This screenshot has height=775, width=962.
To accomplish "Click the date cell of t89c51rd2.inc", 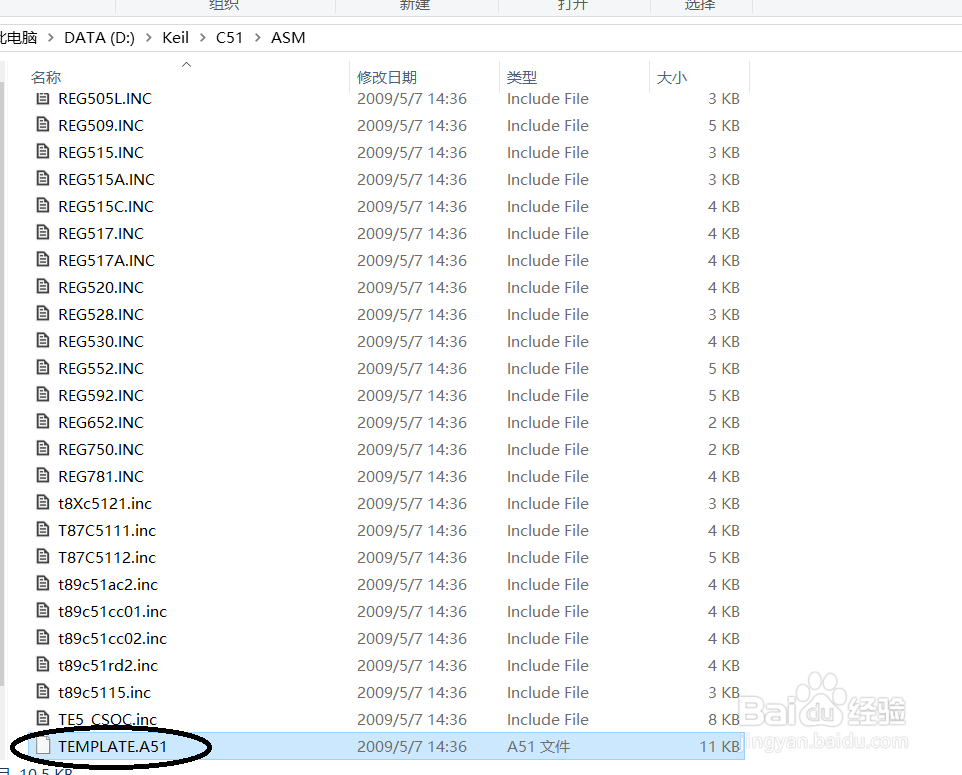I will (412, 665).
